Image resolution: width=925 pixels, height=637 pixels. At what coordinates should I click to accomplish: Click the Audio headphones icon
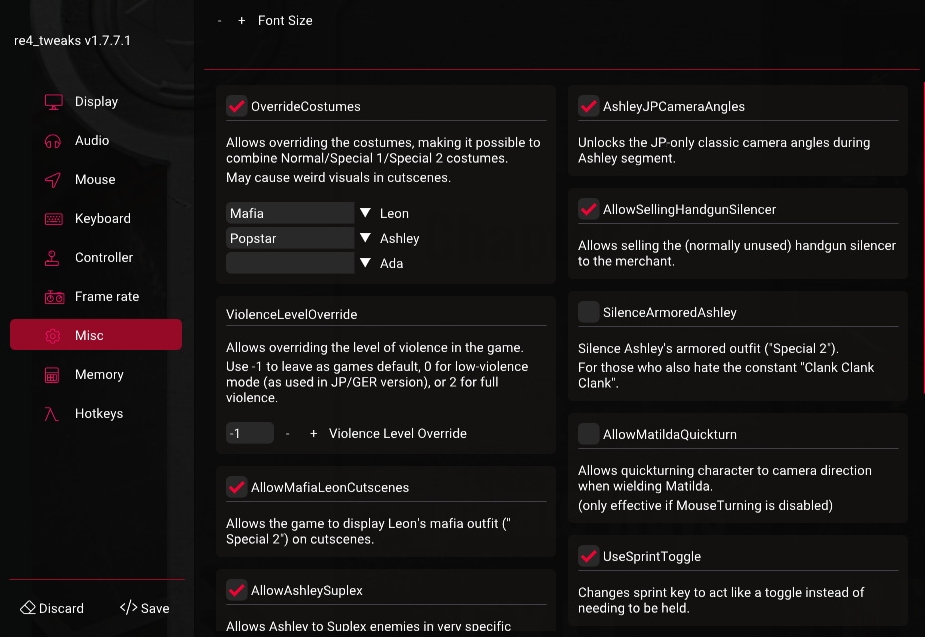[53, 141]
